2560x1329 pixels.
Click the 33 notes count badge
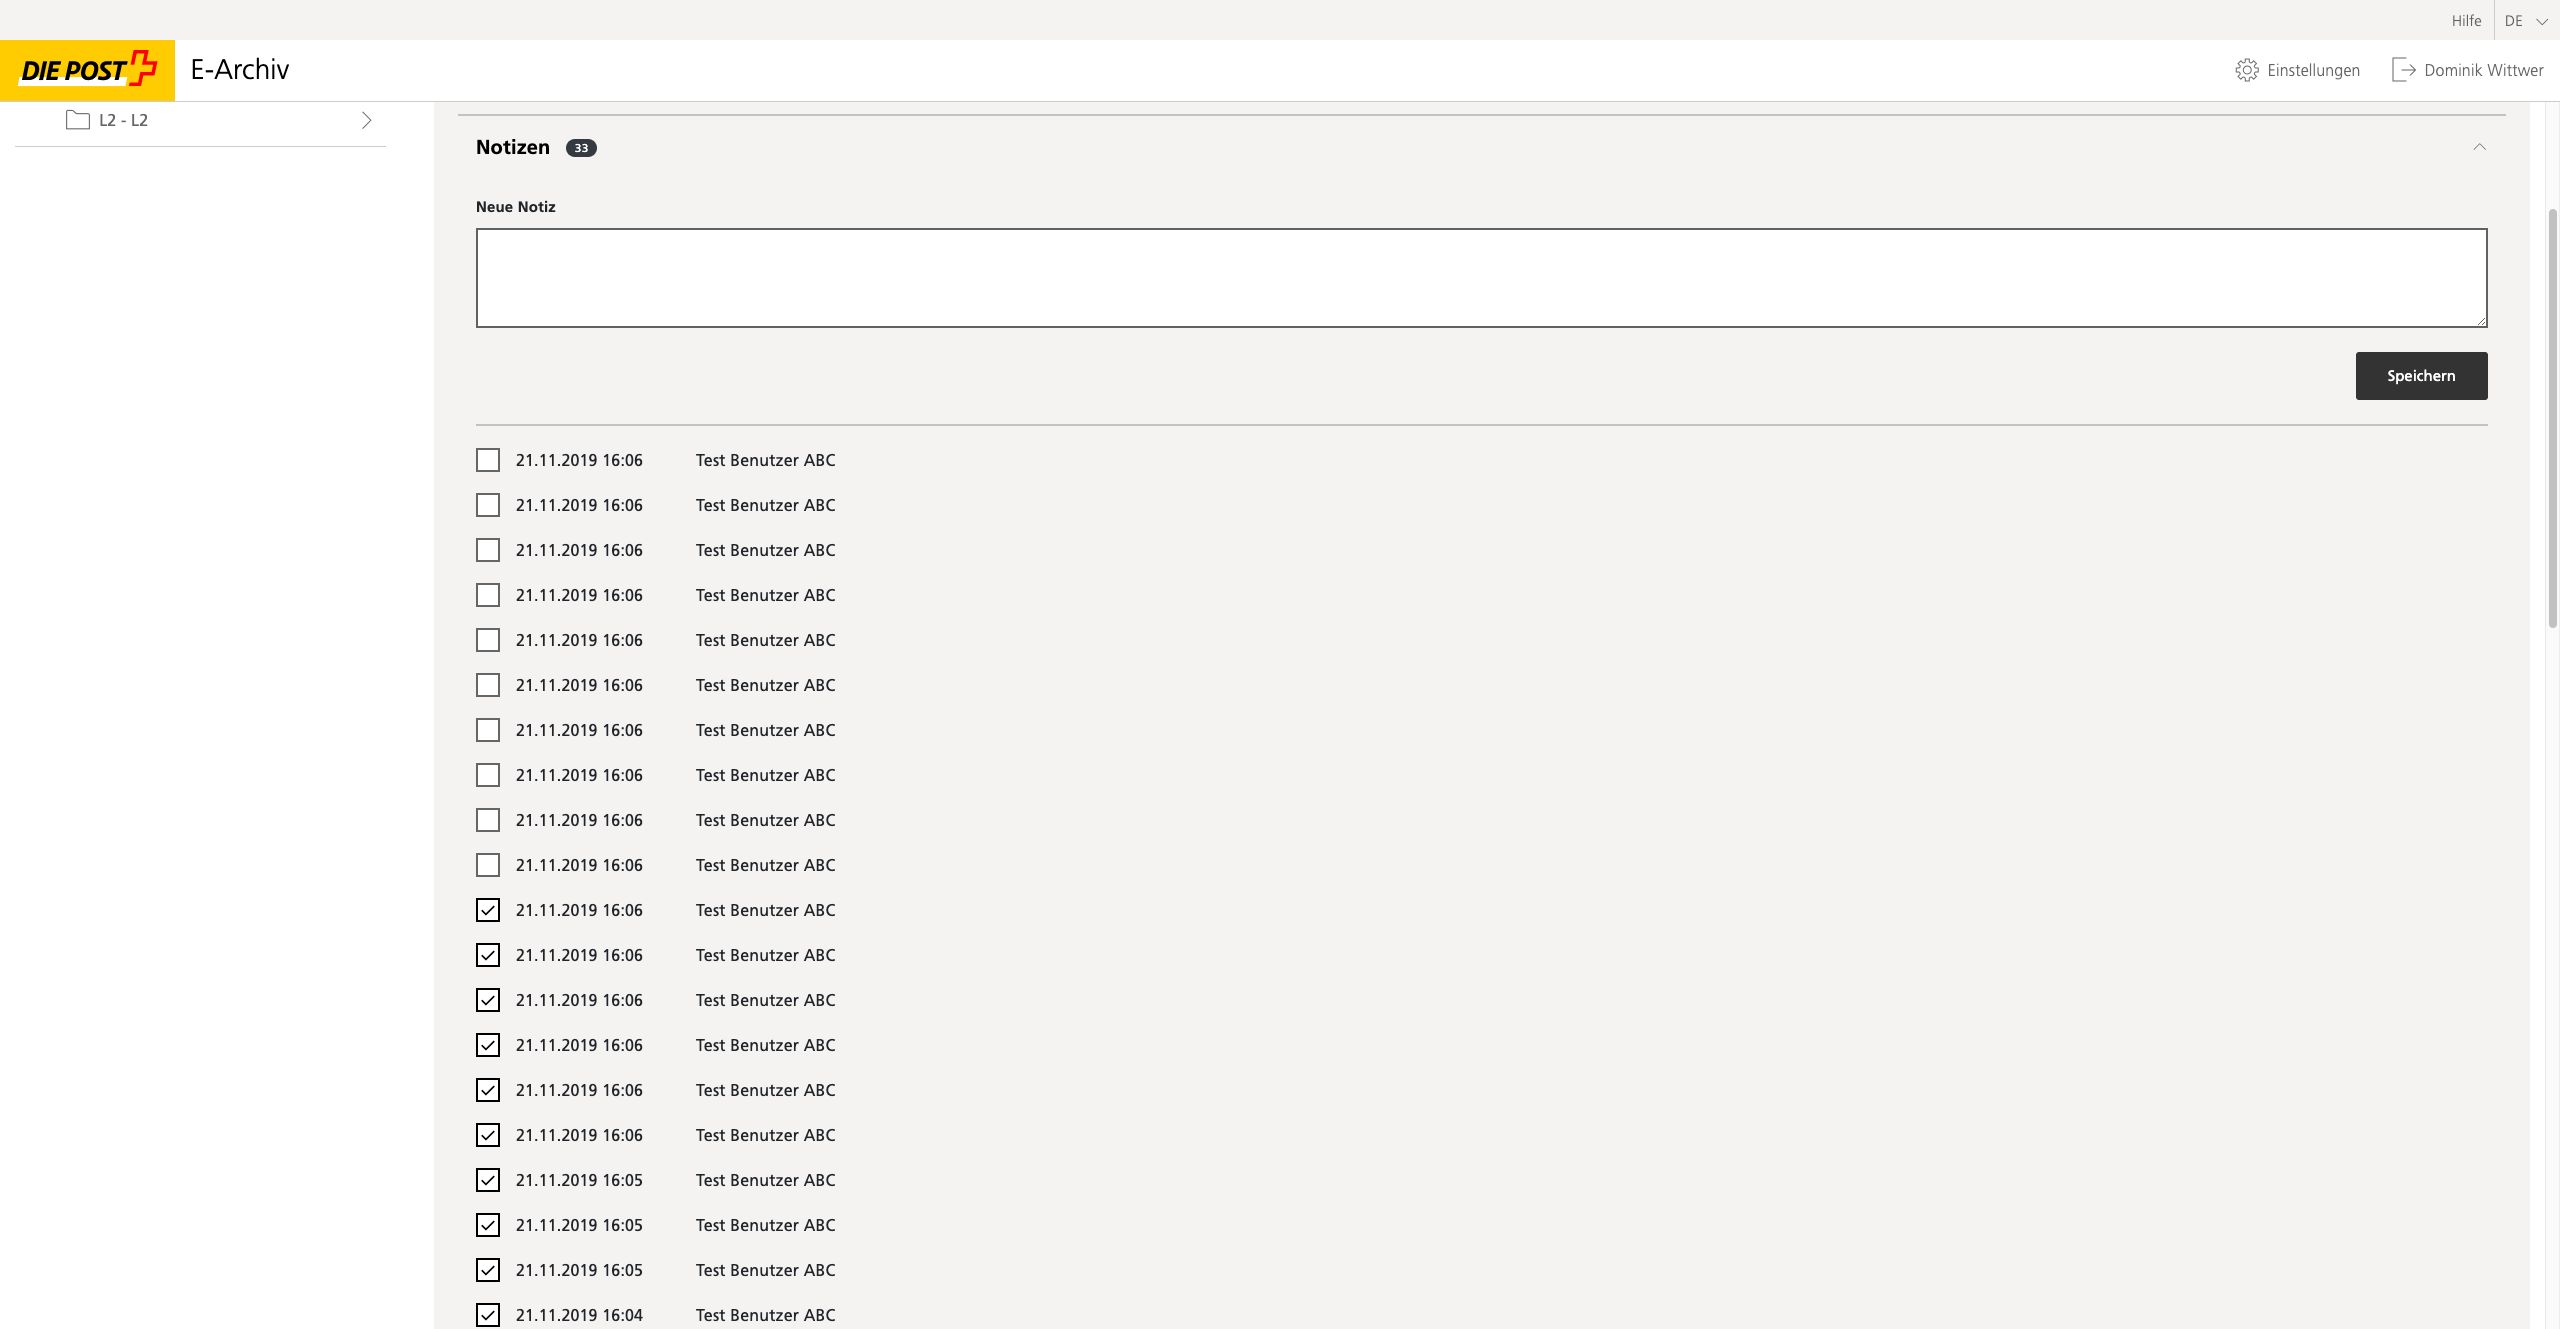(x=581, y=148)
